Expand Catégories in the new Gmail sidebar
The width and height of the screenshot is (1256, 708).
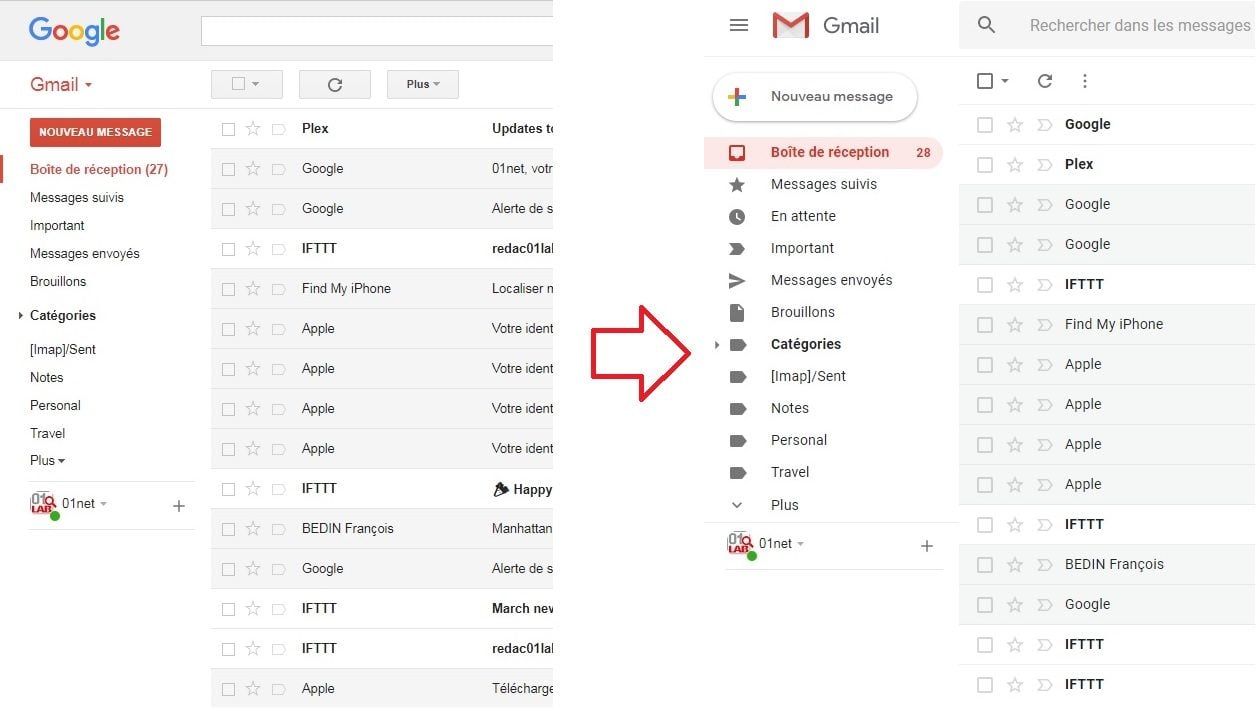[x=717, y=345]
